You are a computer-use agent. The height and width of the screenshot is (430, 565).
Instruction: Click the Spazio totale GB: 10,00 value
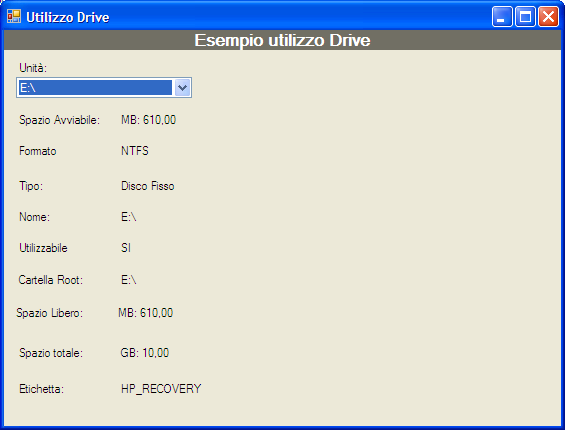(144, 353)
